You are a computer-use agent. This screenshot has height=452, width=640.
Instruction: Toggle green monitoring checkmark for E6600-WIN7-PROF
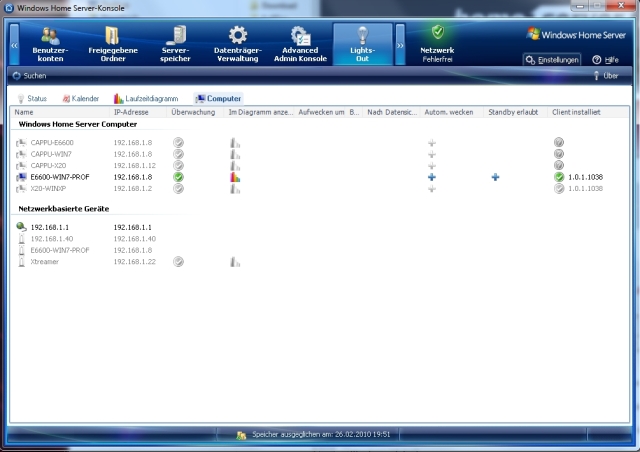click(x=178, y=177)
